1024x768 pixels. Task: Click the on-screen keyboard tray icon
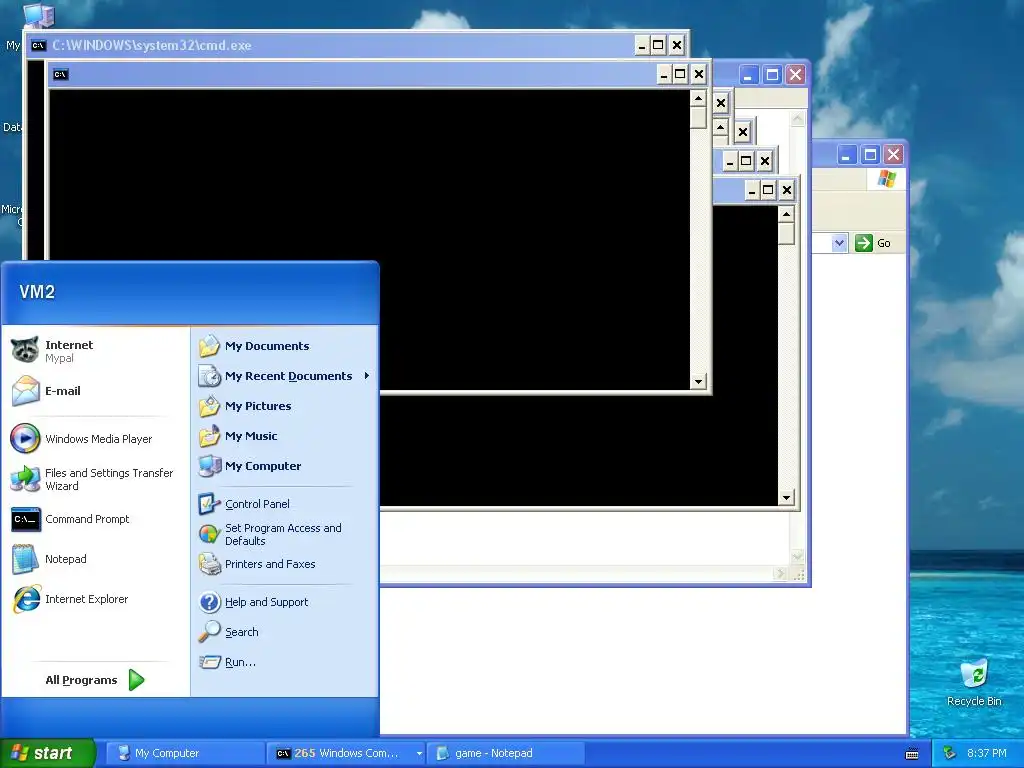[x=912, y=754]
